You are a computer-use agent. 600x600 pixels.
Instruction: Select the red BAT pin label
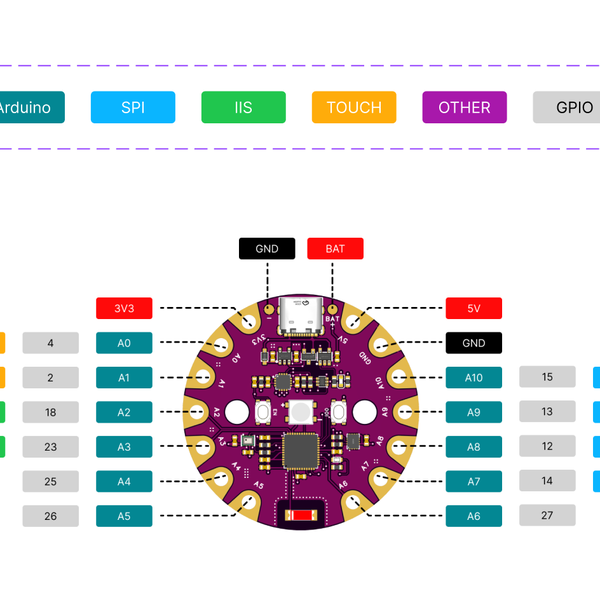[335, 249]
